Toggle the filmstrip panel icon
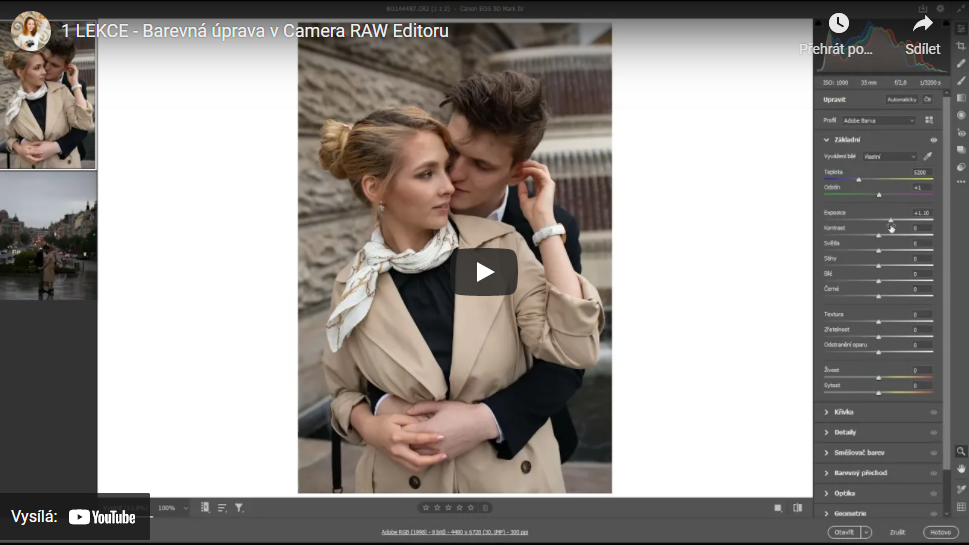Screen dimensions: 969x545 coord(205,507)
